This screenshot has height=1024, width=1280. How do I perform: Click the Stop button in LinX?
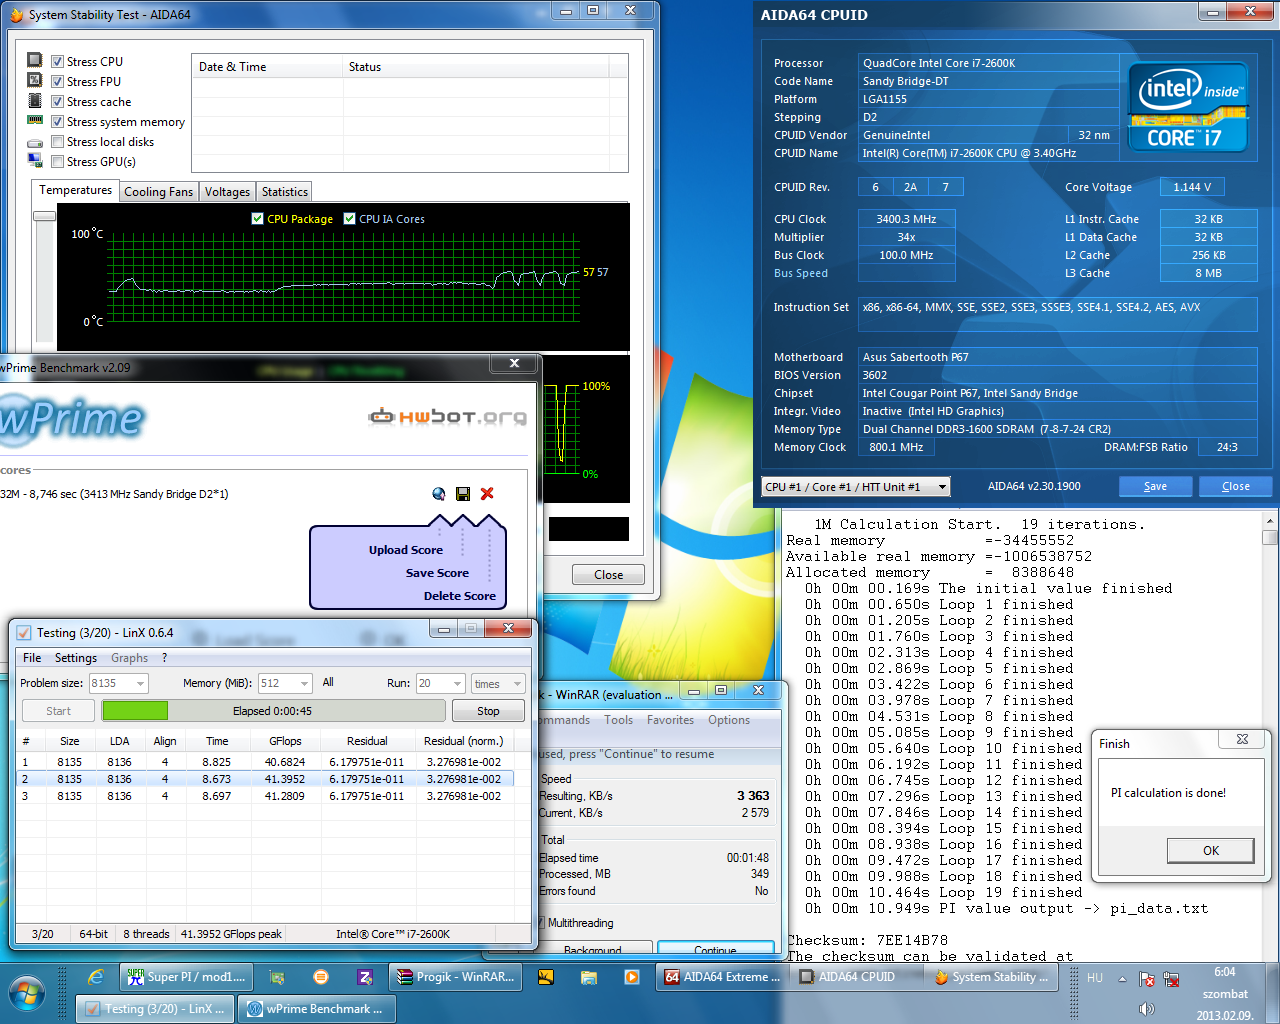pos(488,711)
